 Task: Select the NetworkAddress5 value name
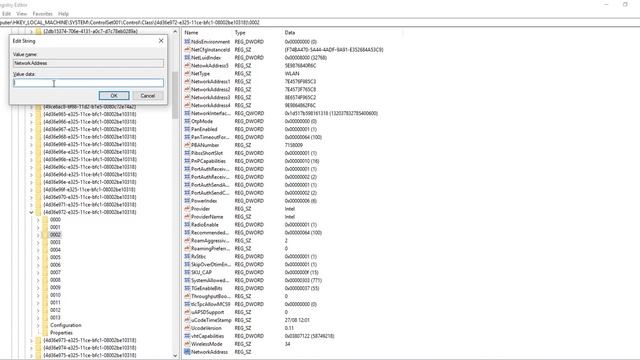coord(210,65)
